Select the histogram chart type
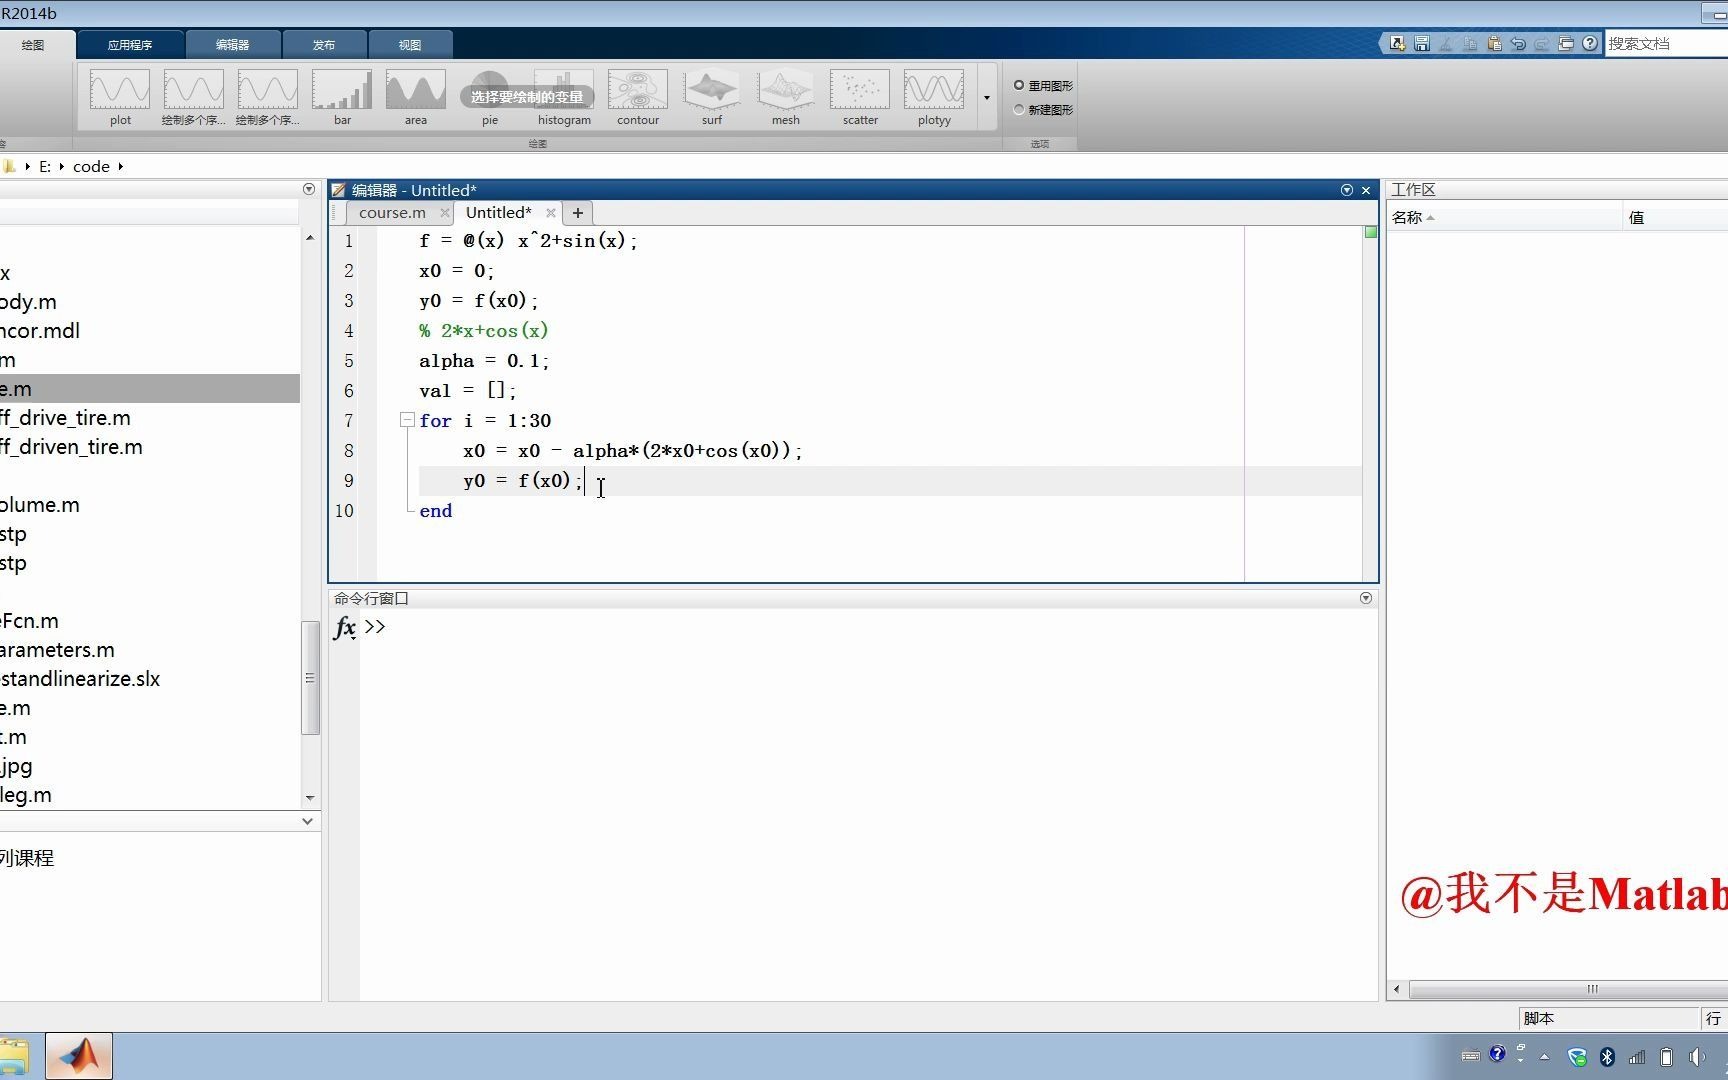Viewport: 1728px width, 1080px height. pyautogui.click(x=564, y=97)
